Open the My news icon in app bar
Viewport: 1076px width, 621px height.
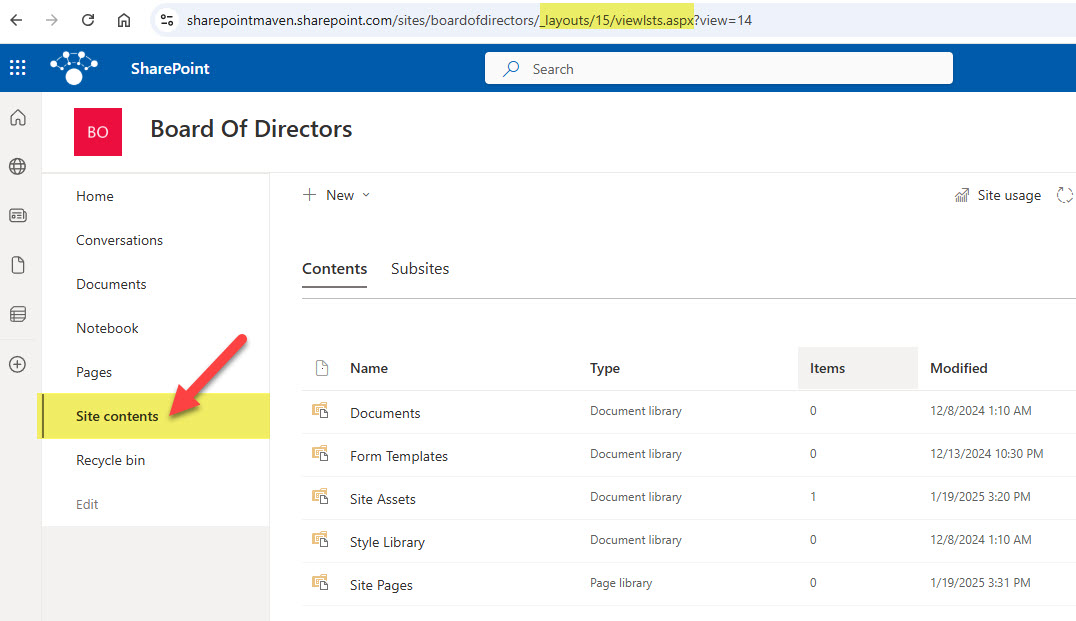click(18, 215)
